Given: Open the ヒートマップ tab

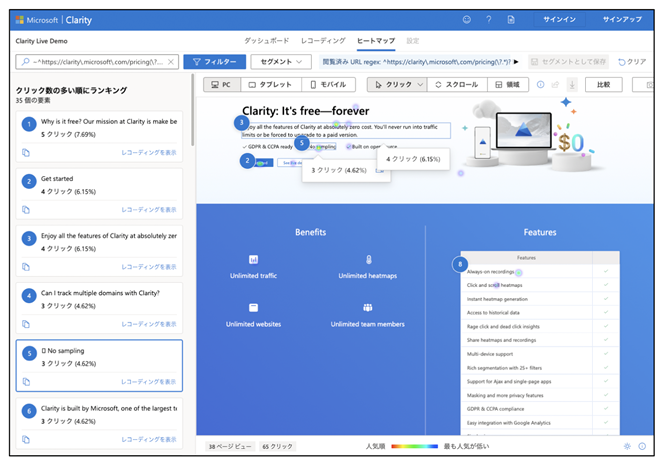Looking at the screenshot, I should tap(376, 41).
